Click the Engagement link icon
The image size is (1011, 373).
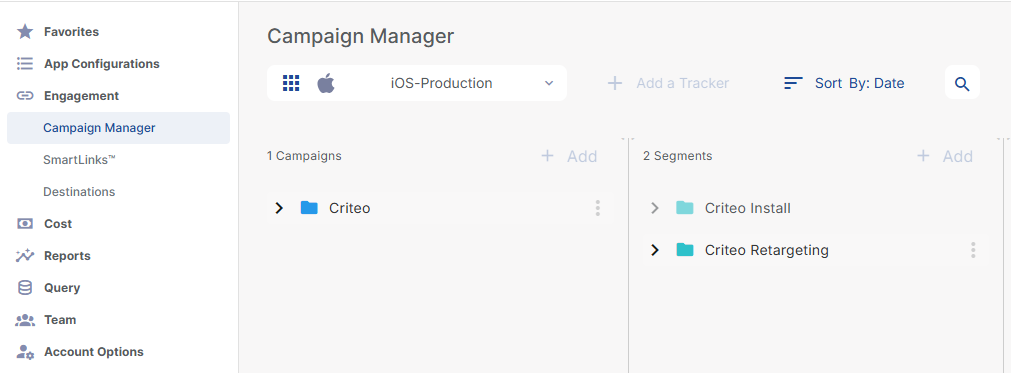pos(25,96)
